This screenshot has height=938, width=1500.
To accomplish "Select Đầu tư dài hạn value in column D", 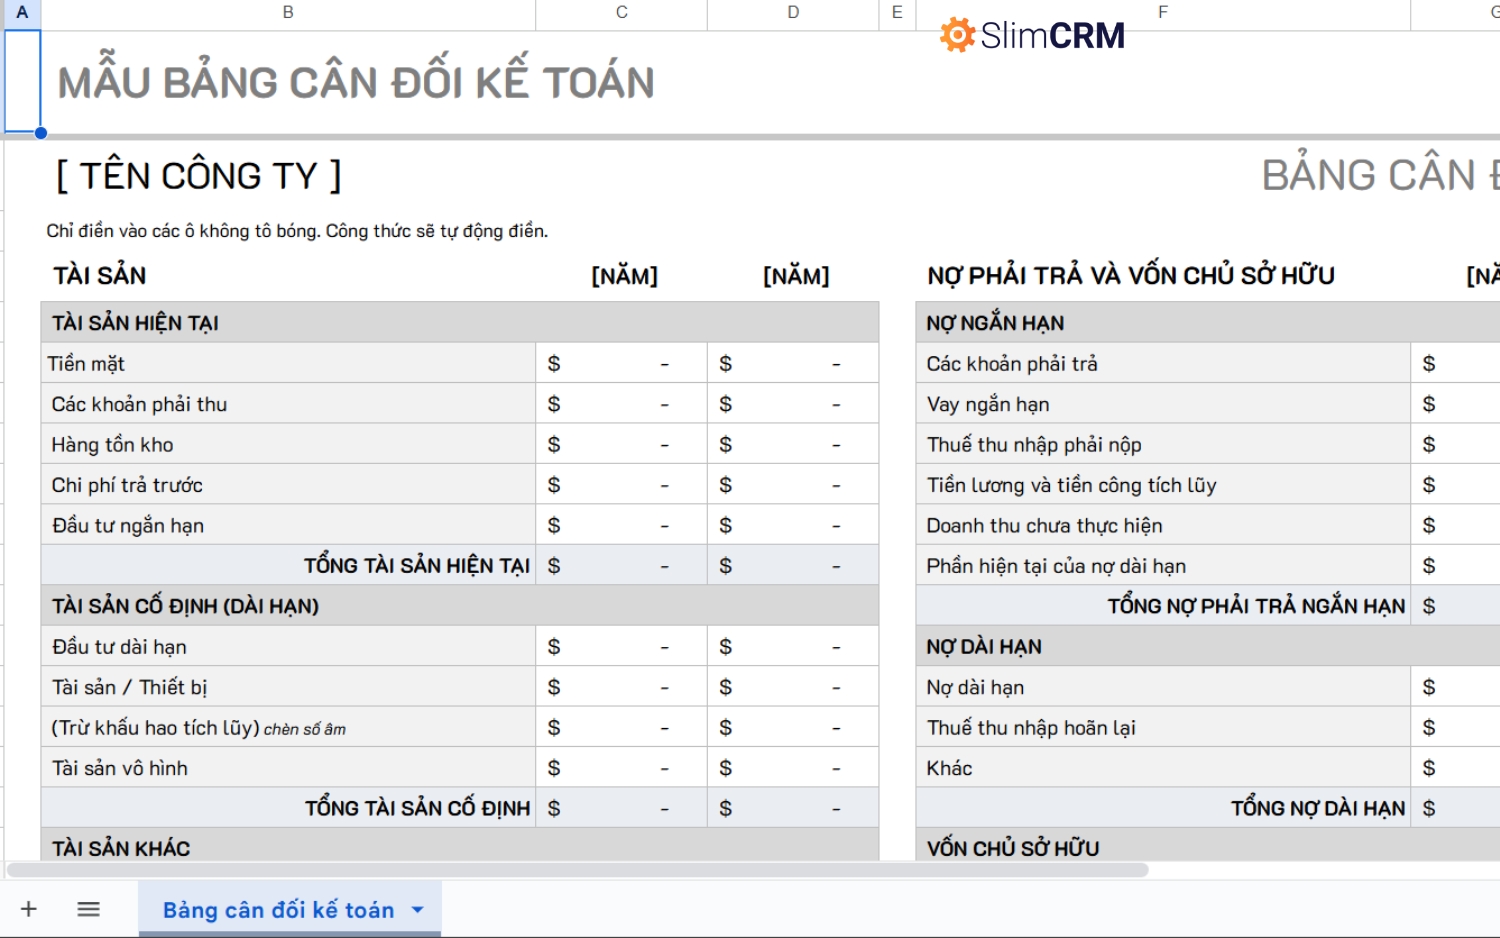I will tap(793, 647).
